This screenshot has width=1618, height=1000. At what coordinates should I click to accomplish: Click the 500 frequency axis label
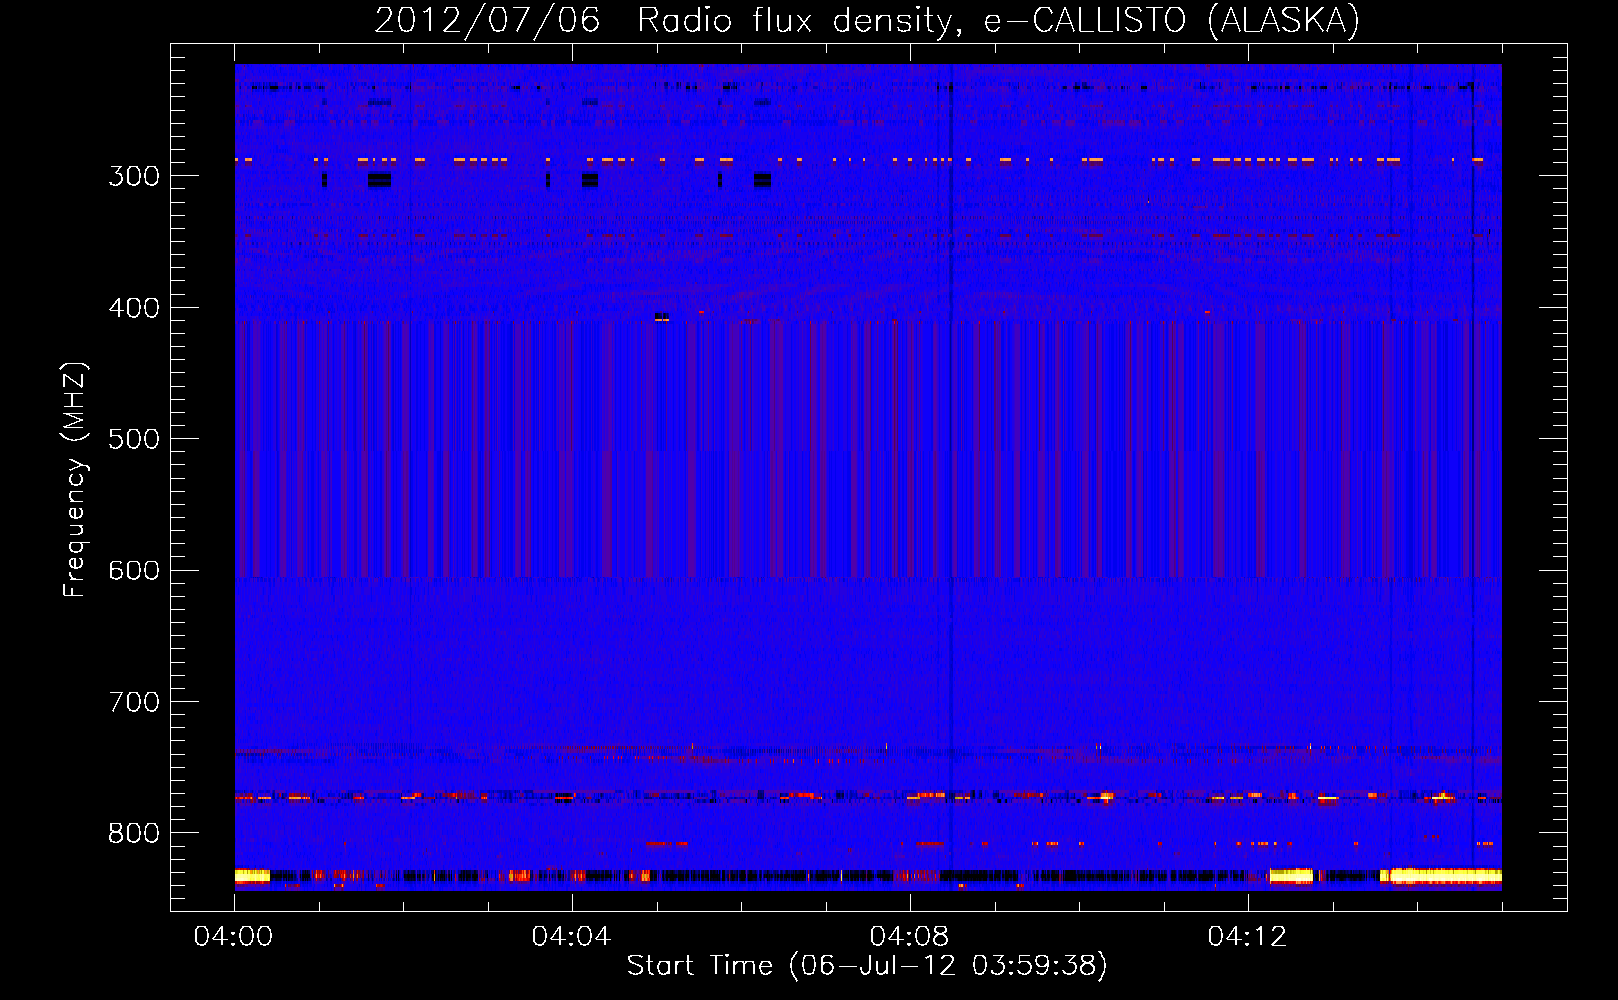tap(134, 439)
